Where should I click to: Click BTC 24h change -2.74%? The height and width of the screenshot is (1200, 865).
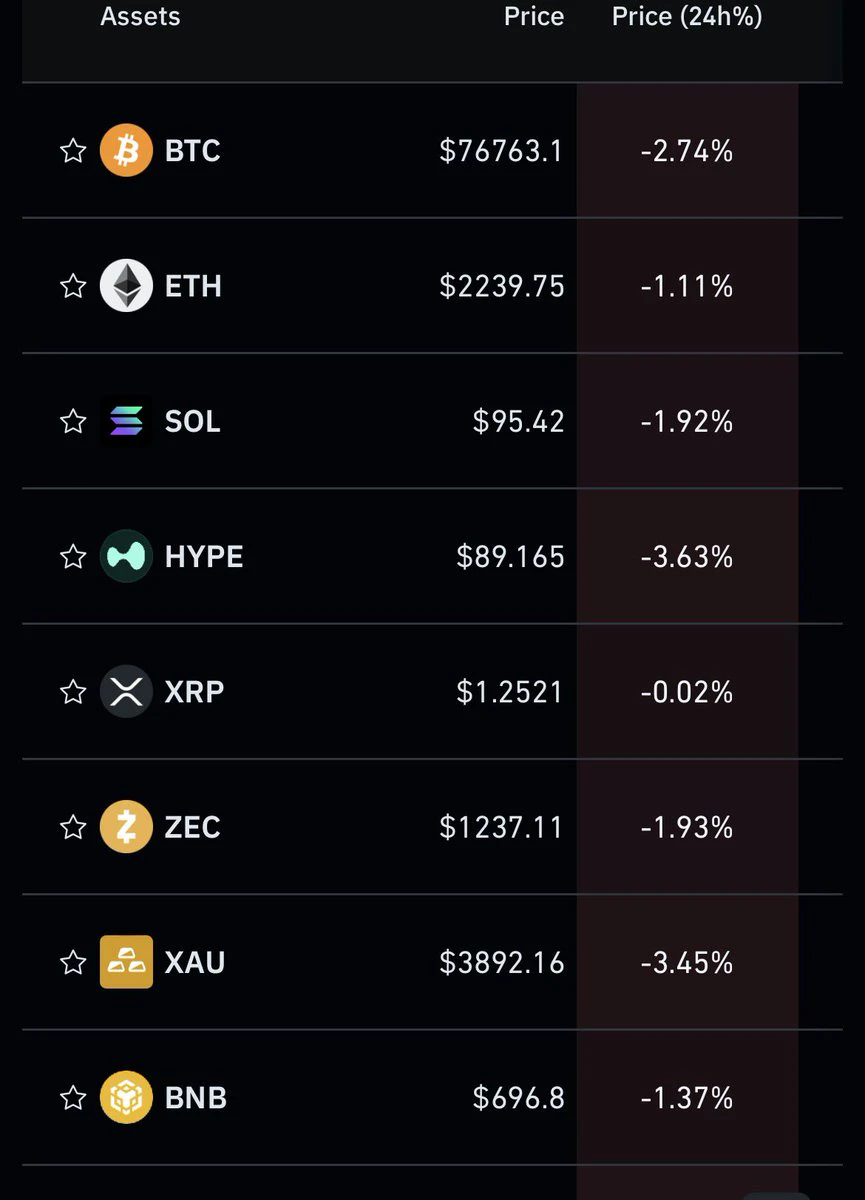[687, 151]
